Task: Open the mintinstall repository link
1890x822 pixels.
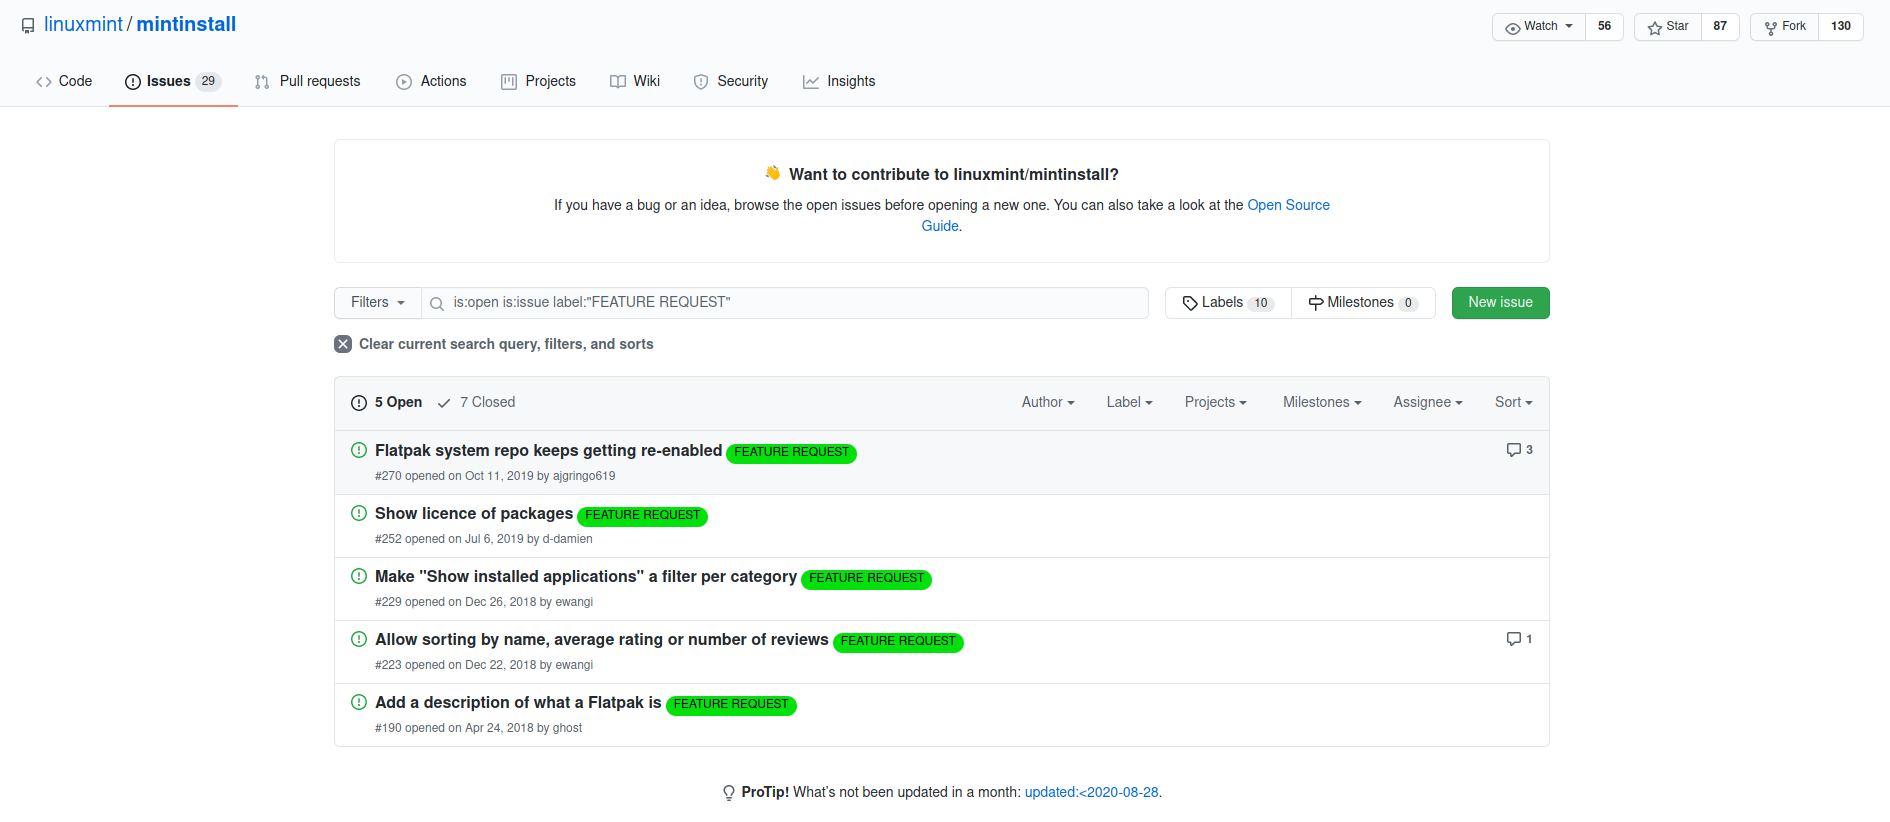Action: 186,24
